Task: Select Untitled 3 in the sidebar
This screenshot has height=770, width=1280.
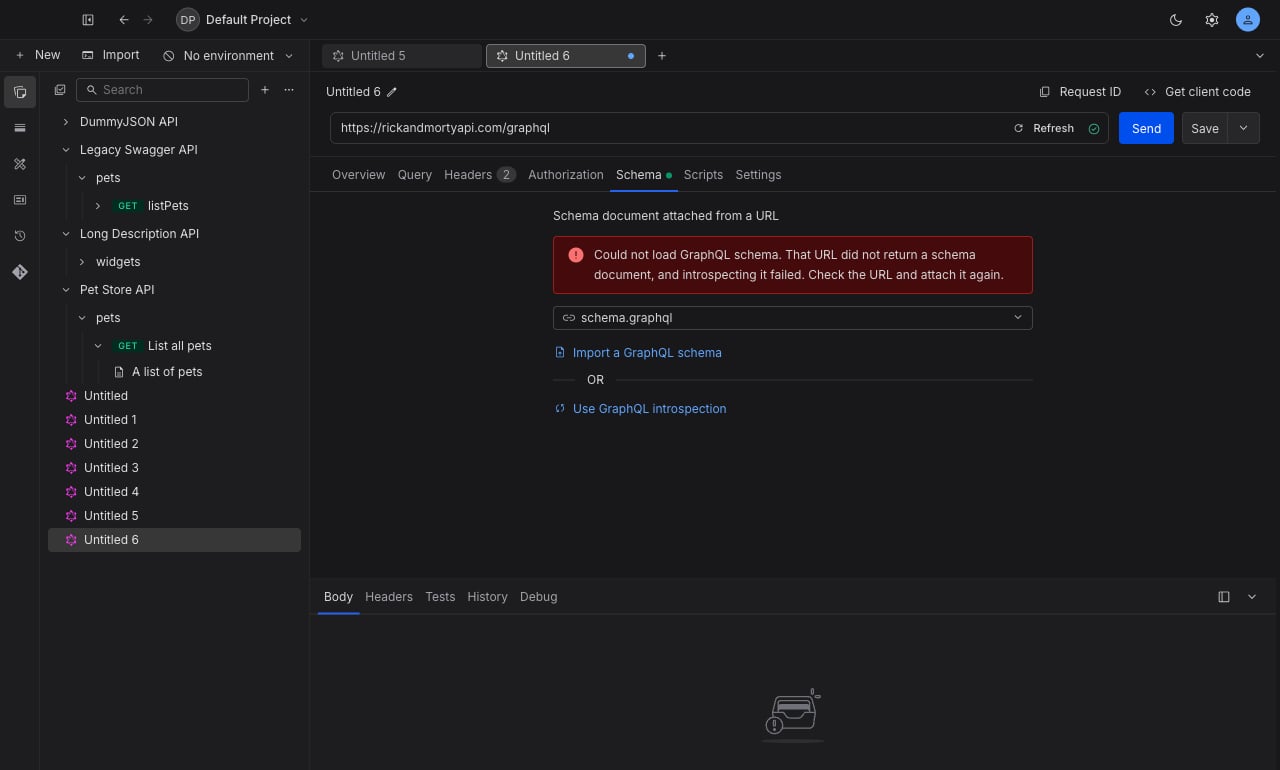Action: point(111,468)
